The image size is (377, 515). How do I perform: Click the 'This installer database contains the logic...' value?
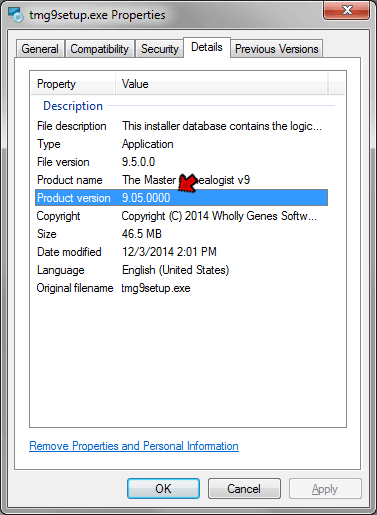[222, 126]
